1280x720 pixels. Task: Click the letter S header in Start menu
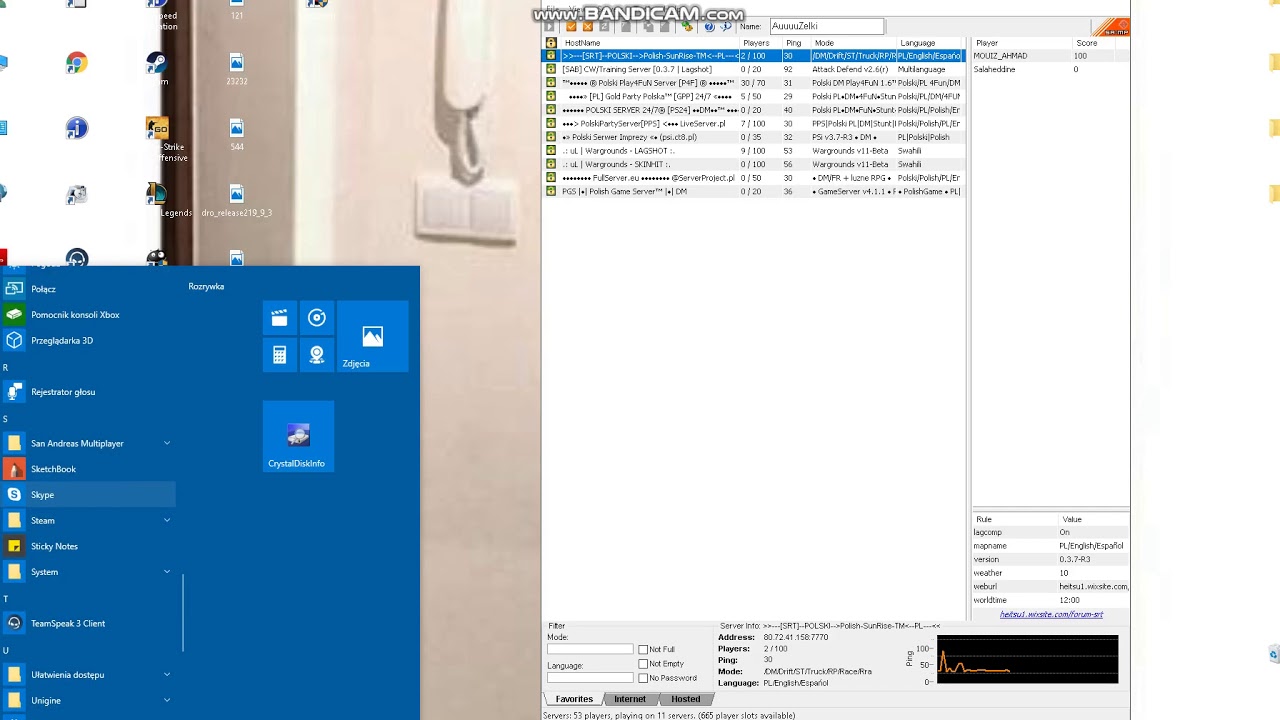(x=5, y=419)
